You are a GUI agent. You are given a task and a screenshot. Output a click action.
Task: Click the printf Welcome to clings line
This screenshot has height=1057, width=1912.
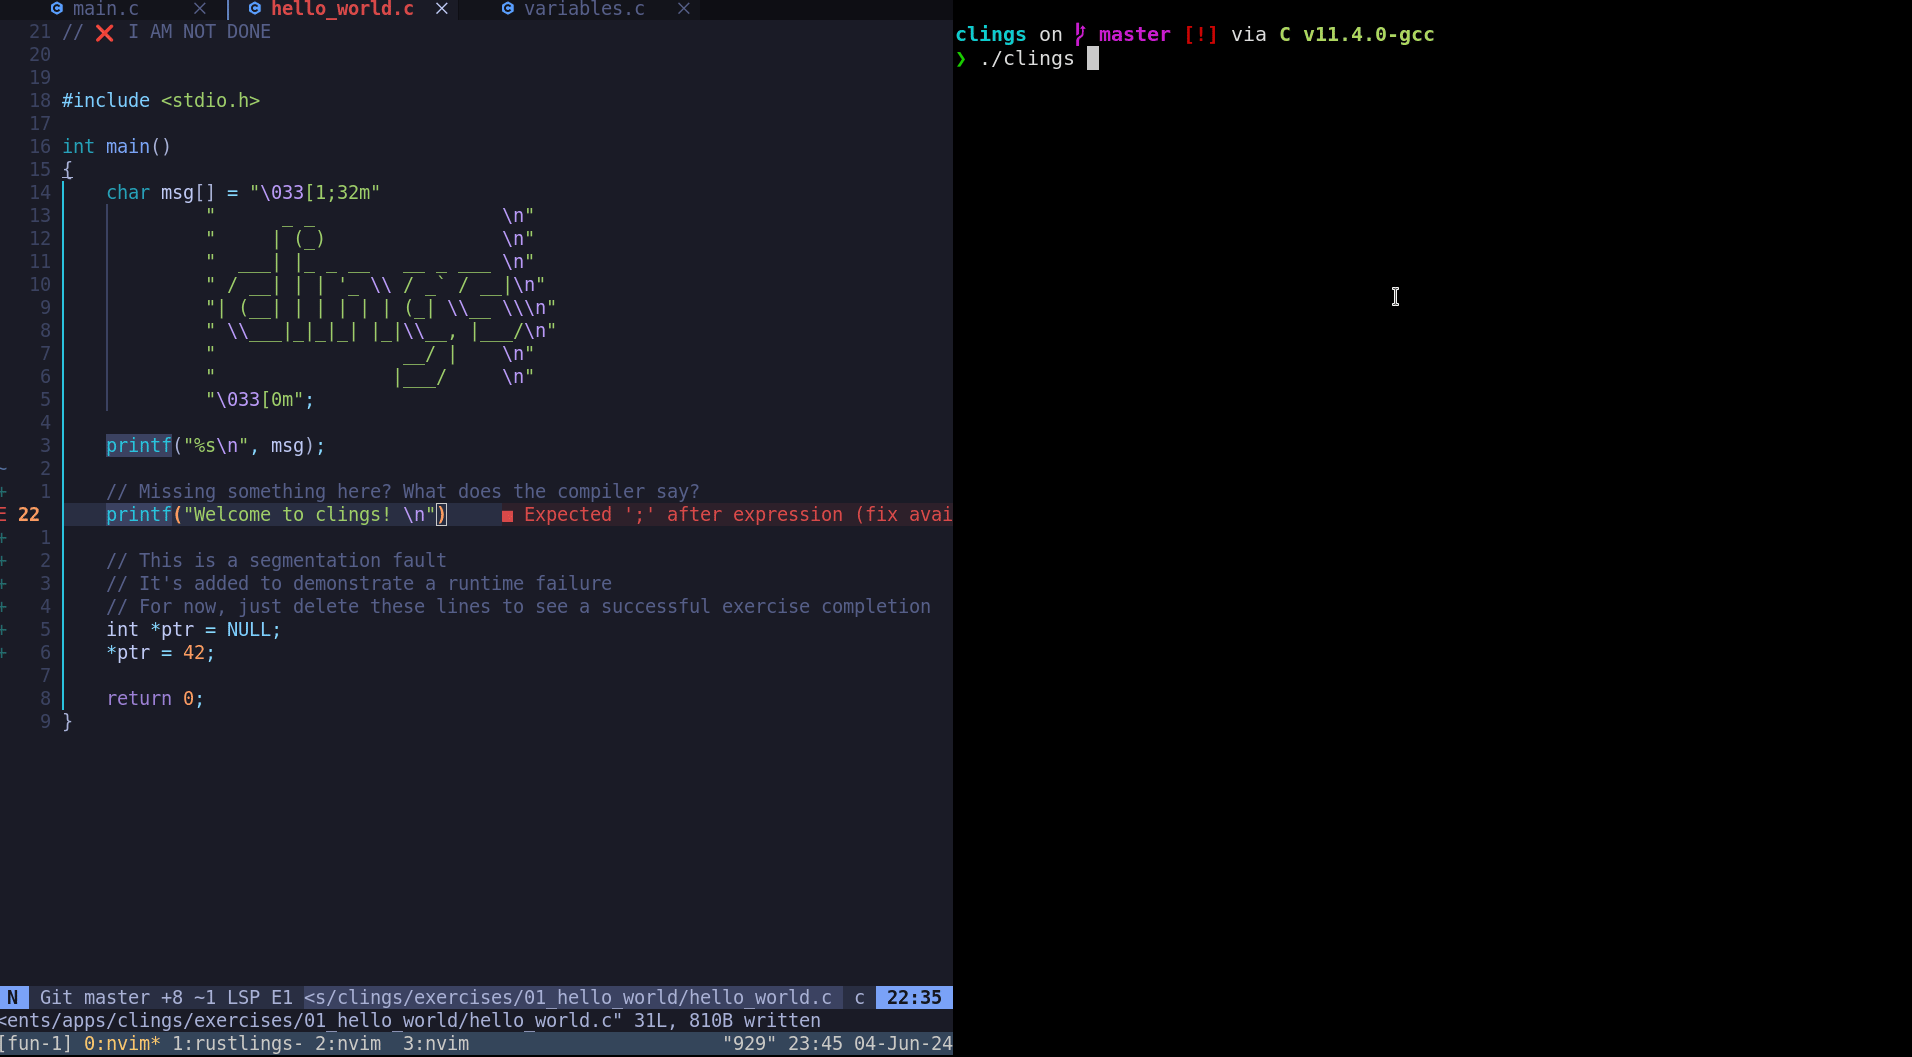coord(277,515)
